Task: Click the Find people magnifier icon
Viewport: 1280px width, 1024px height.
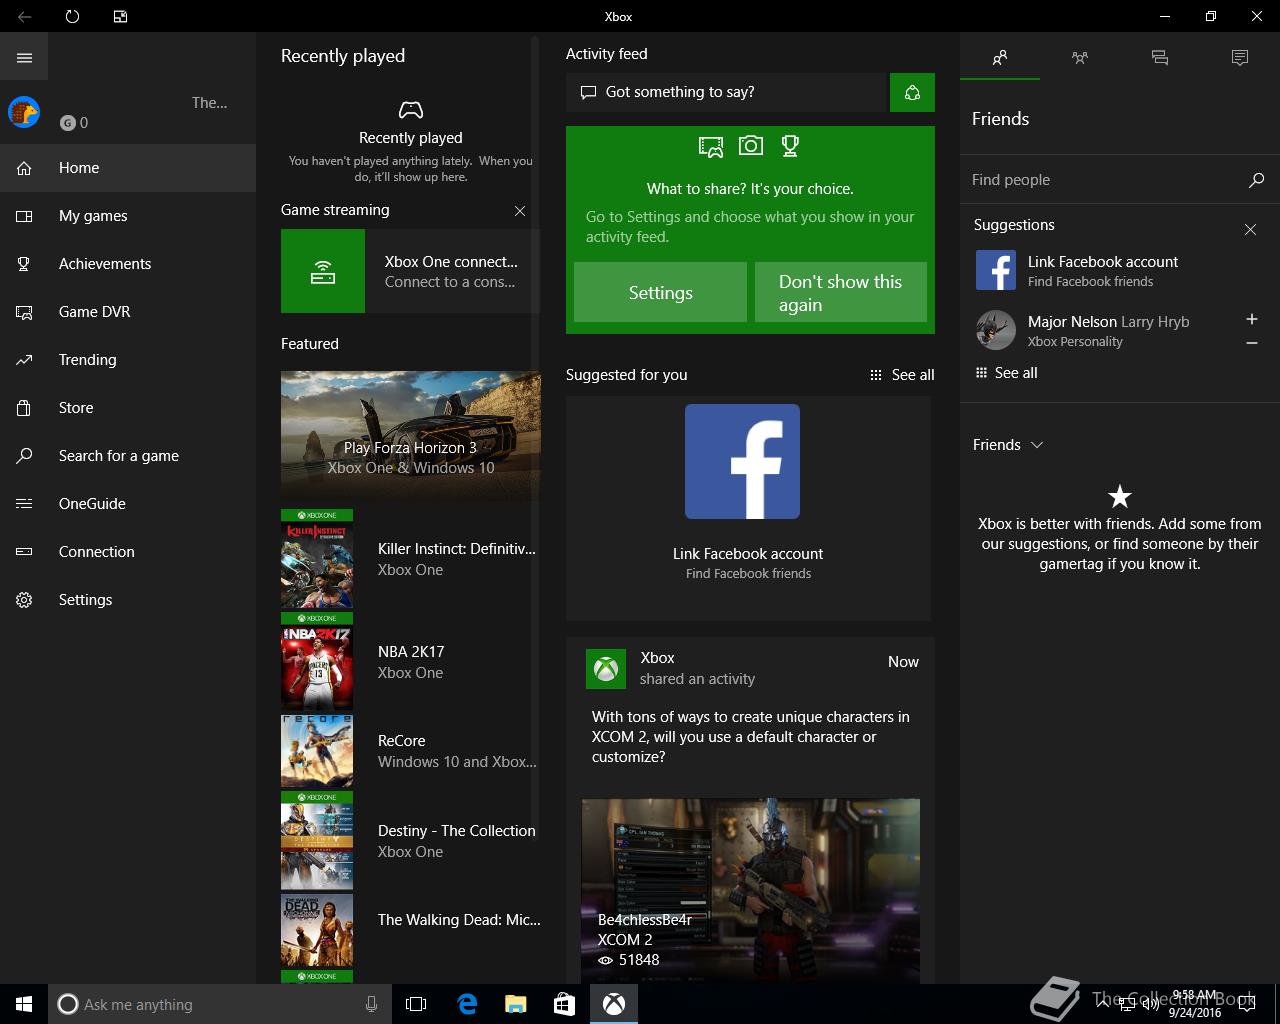Action: coord(1257,180)
